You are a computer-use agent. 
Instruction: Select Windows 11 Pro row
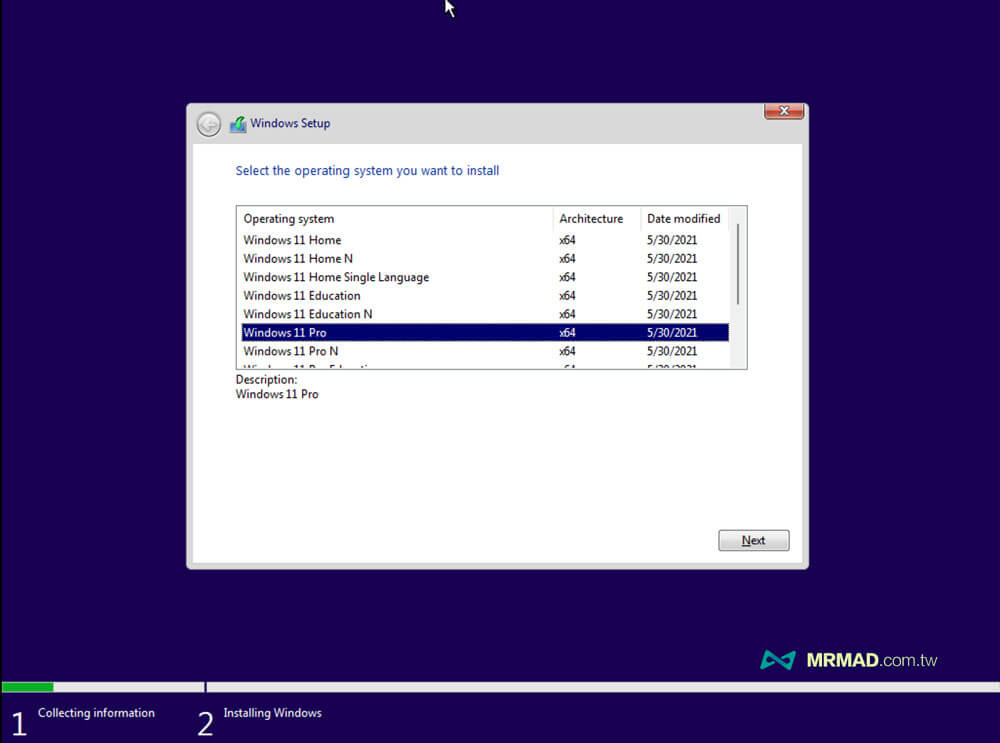(x=485, y=333)
